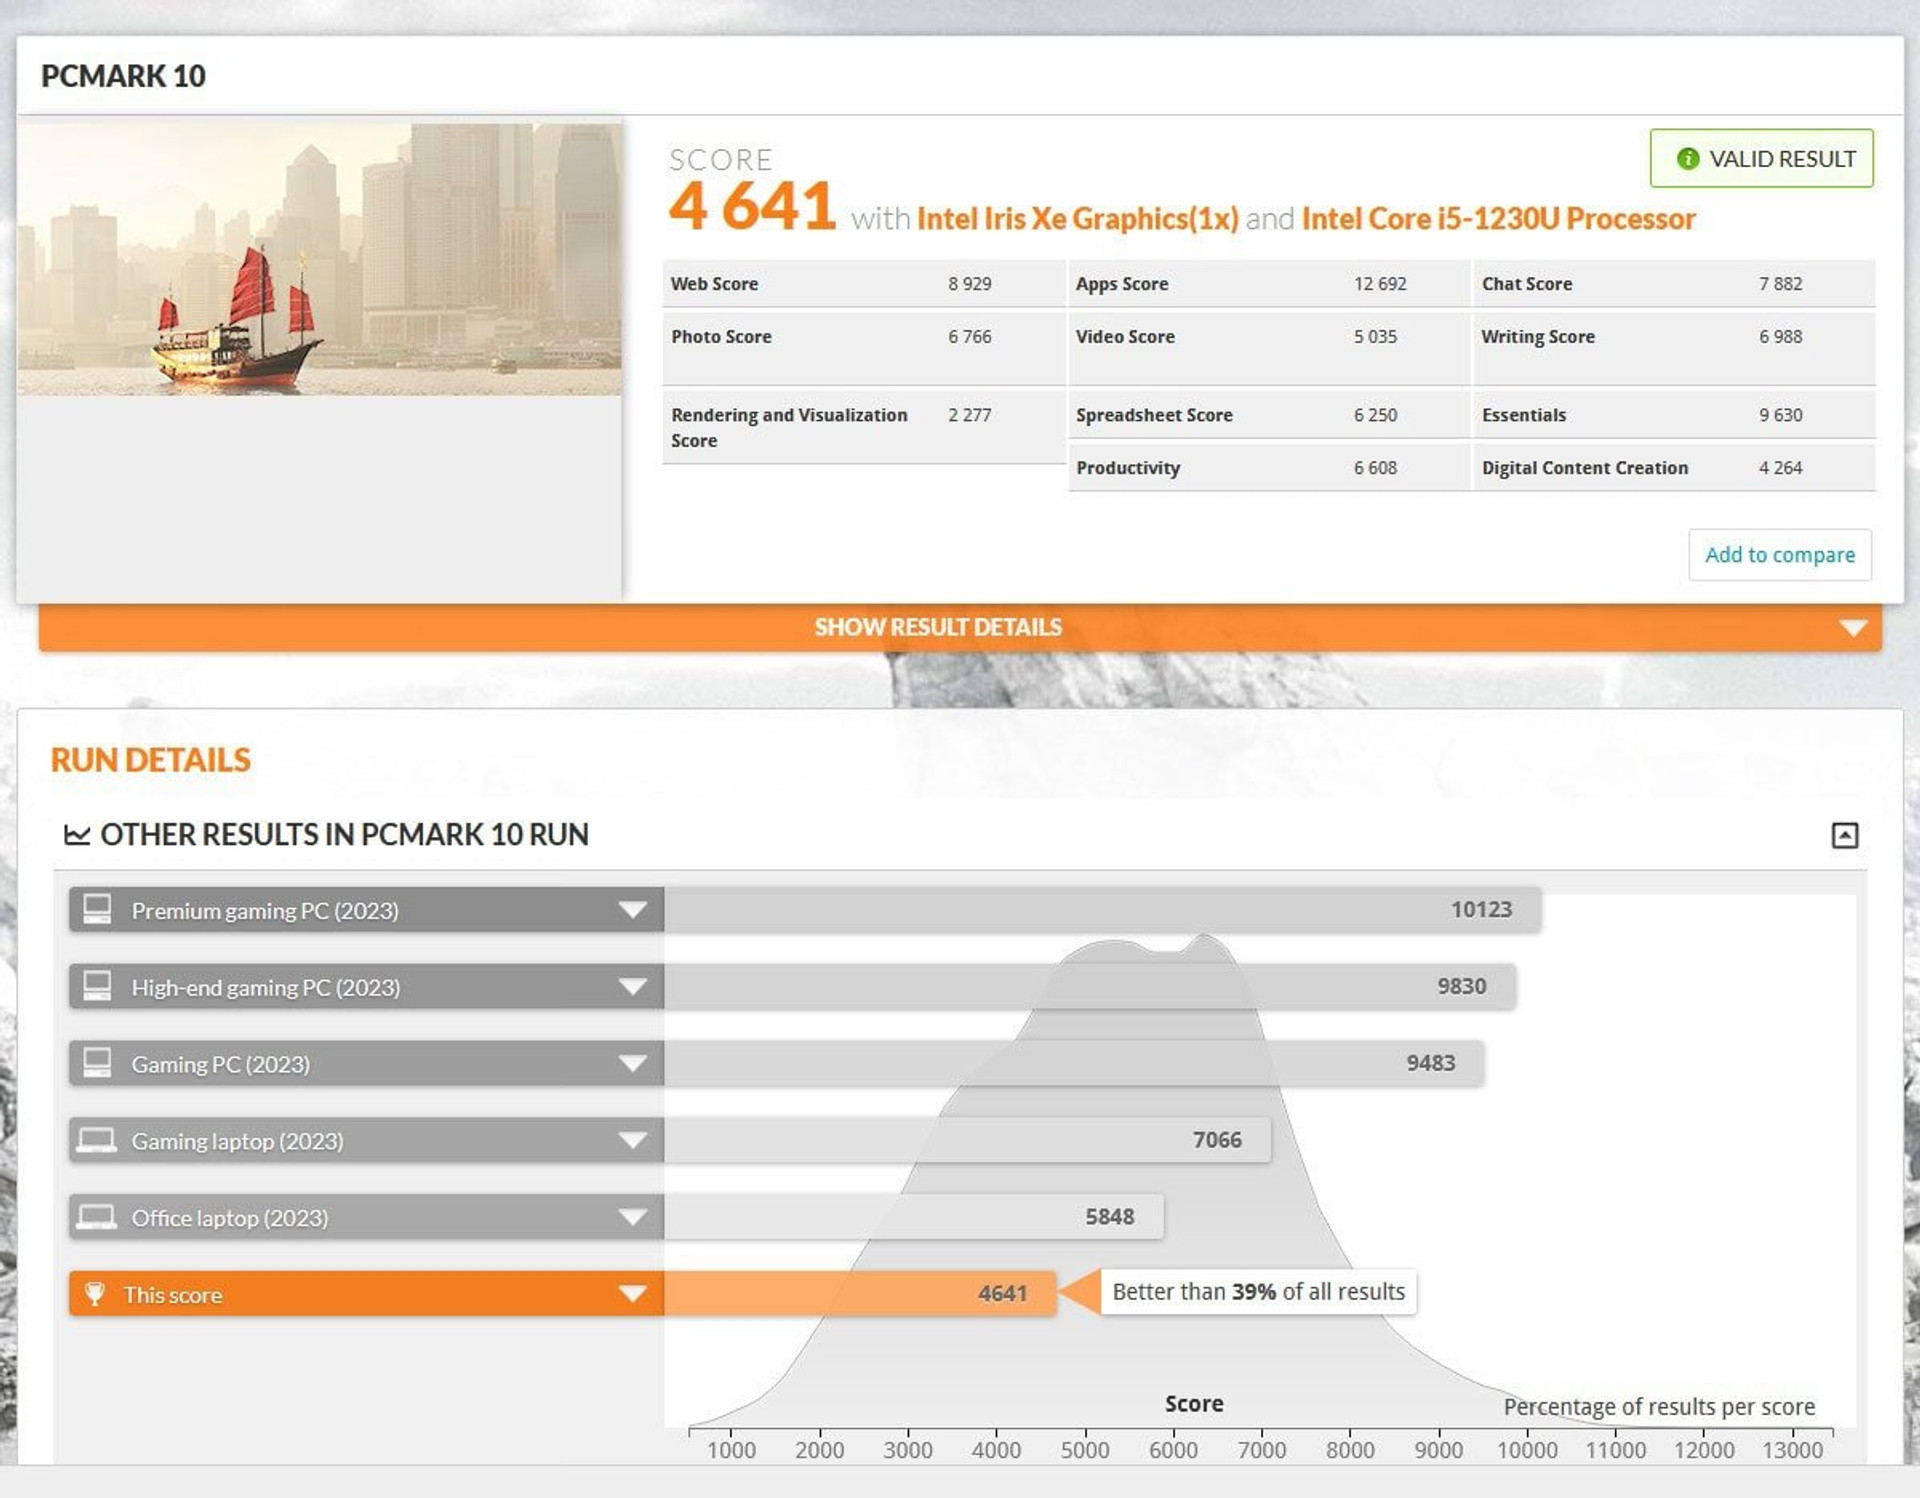Select This score 4641 orange bar
The height and width of the screenshot is (1498, 1920).
[x=860, y=1294]
